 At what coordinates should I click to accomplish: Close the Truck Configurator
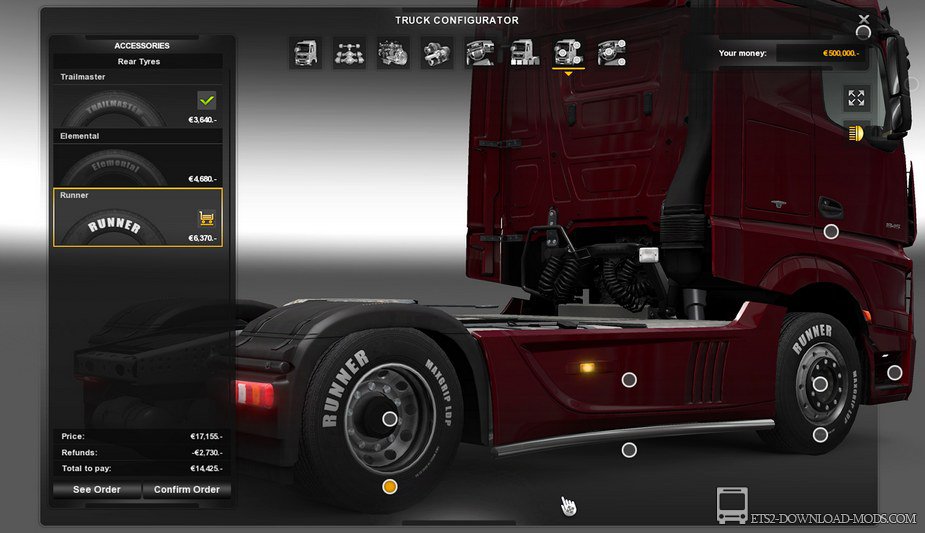864,19
